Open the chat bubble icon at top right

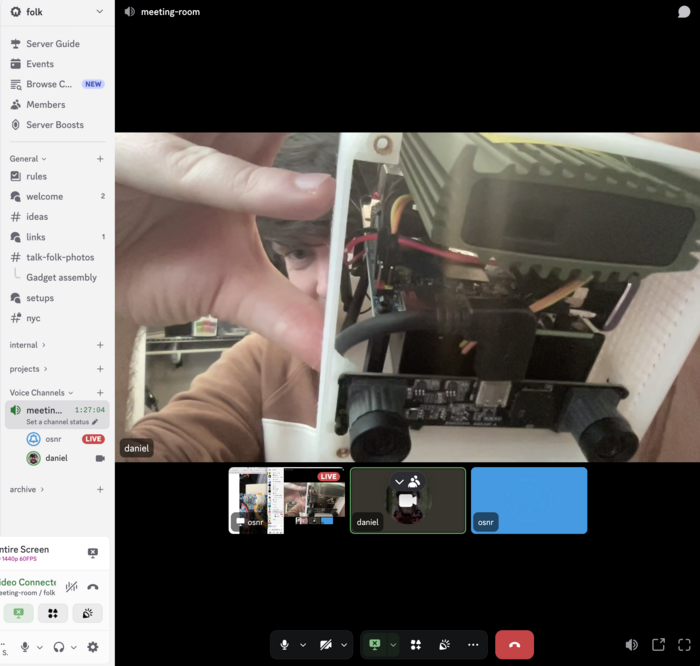point(684,12)
